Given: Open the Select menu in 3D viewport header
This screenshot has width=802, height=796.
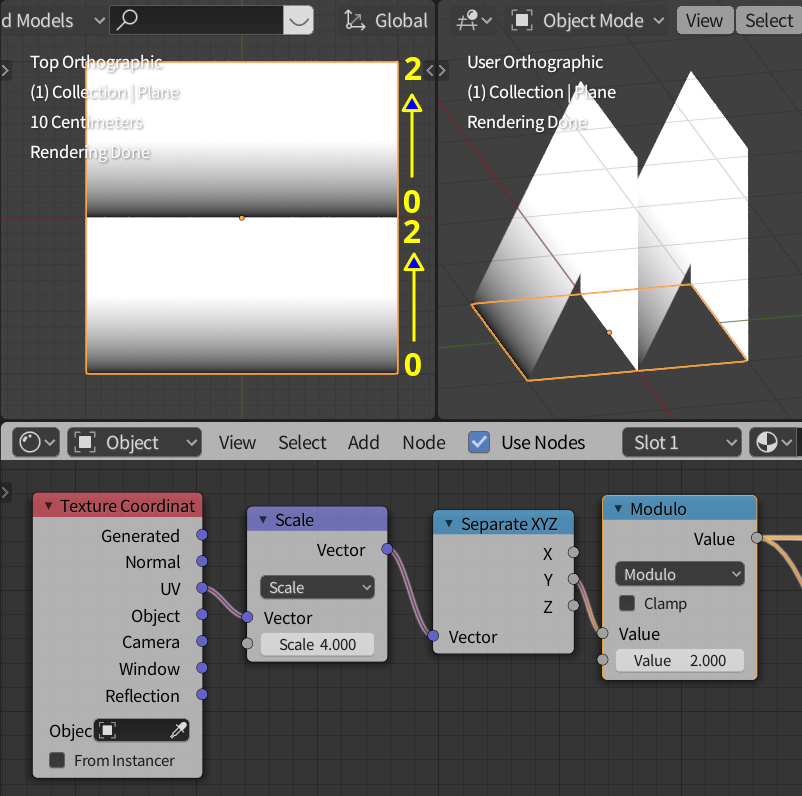Looking at the screenshot, I should (768, 20).
